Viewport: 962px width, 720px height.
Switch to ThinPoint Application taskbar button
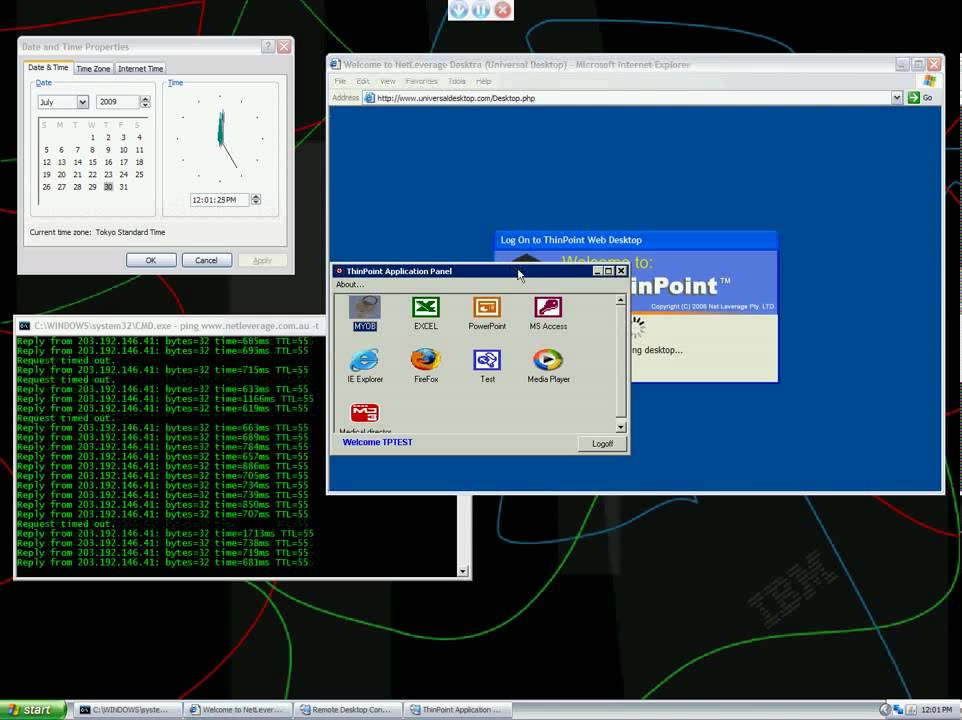point(458,710)
